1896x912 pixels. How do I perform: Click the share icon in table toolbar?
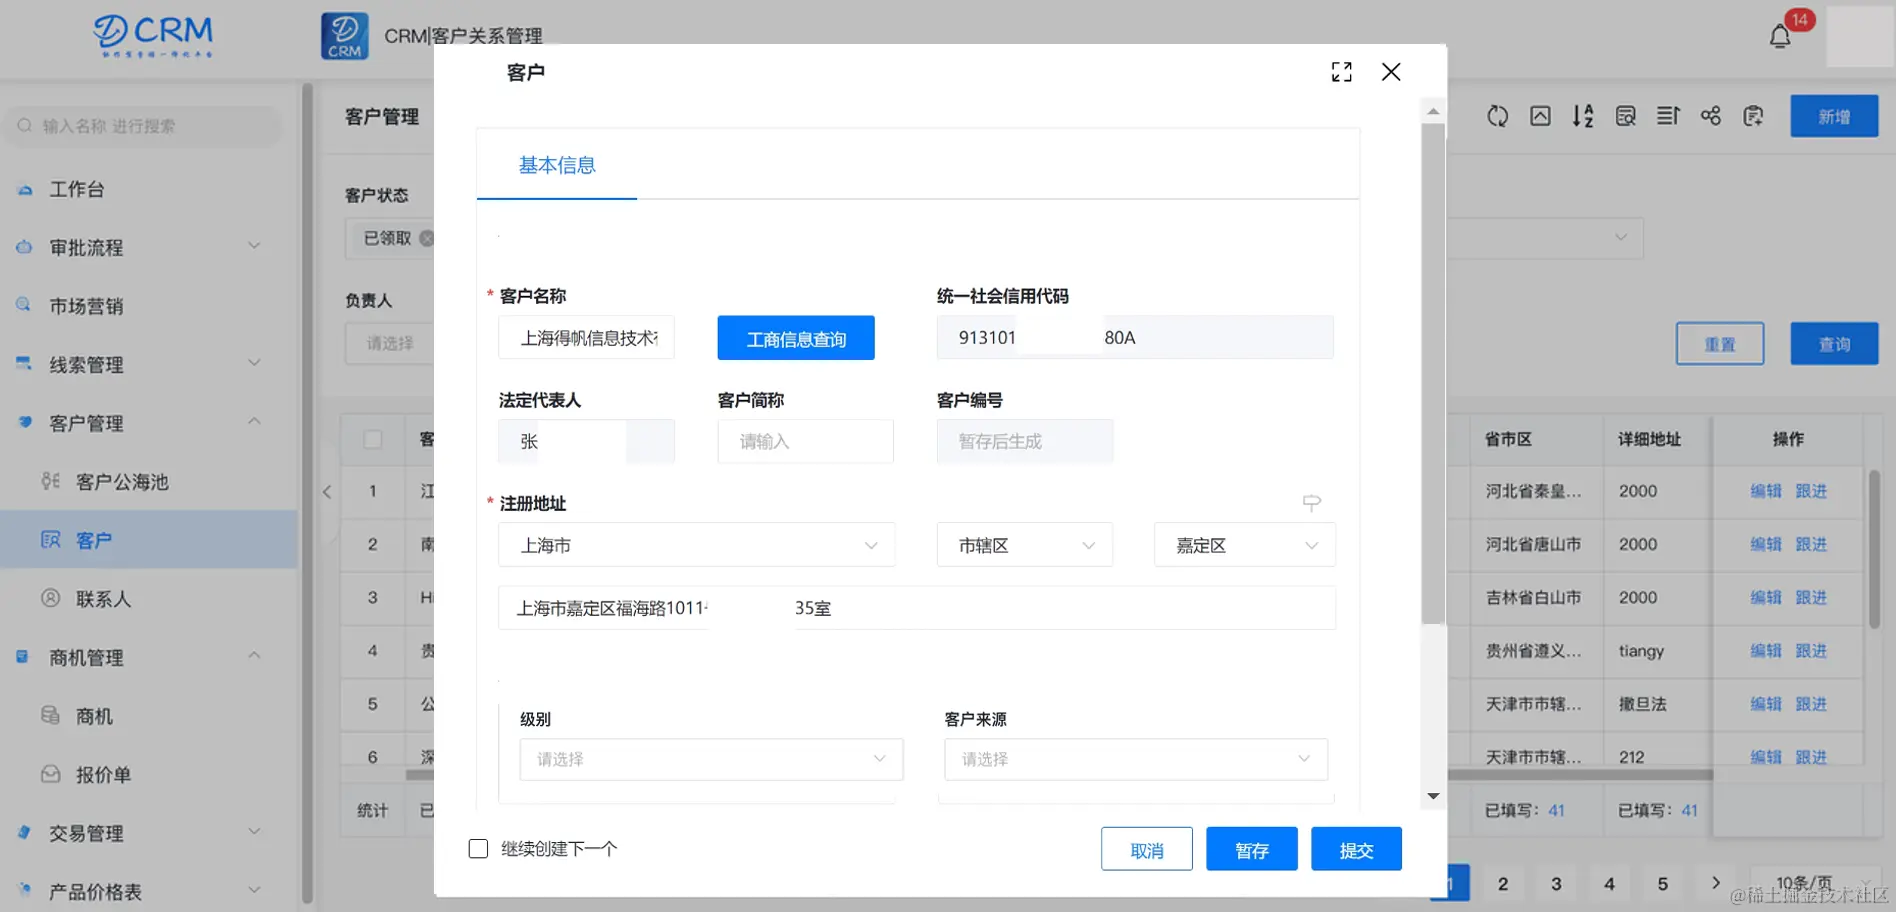point(1711,116)
